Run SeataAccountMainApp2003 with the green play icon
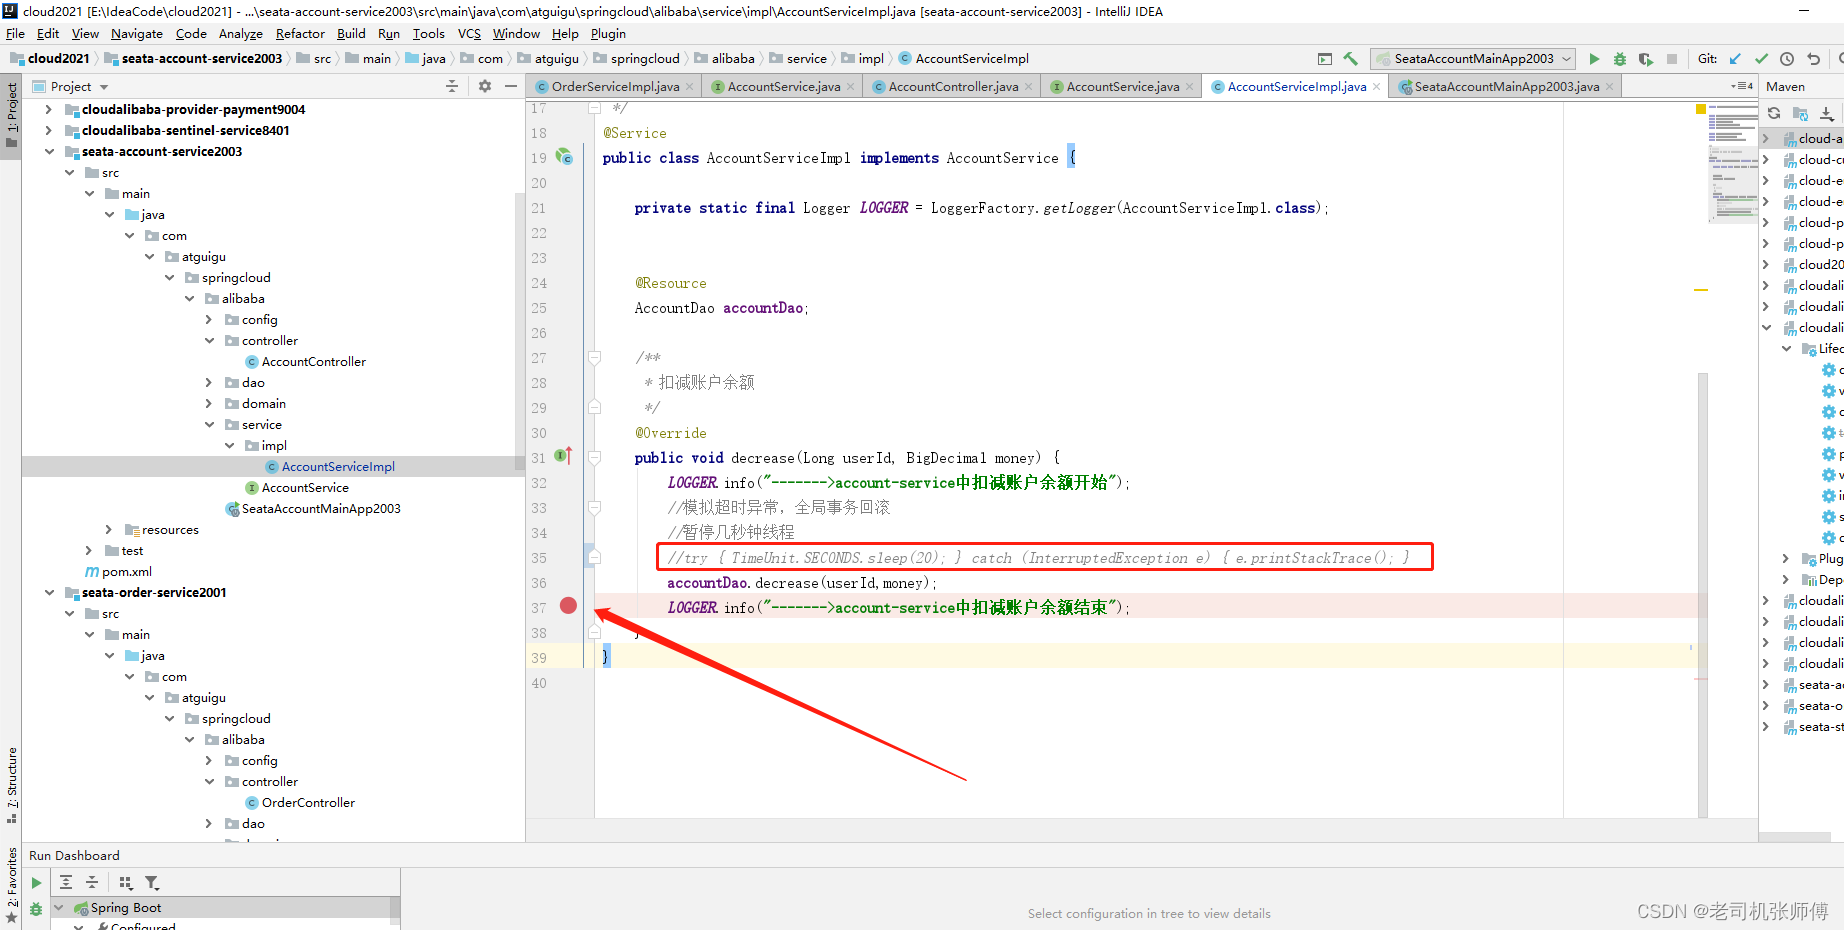 tap(1594, 59)
